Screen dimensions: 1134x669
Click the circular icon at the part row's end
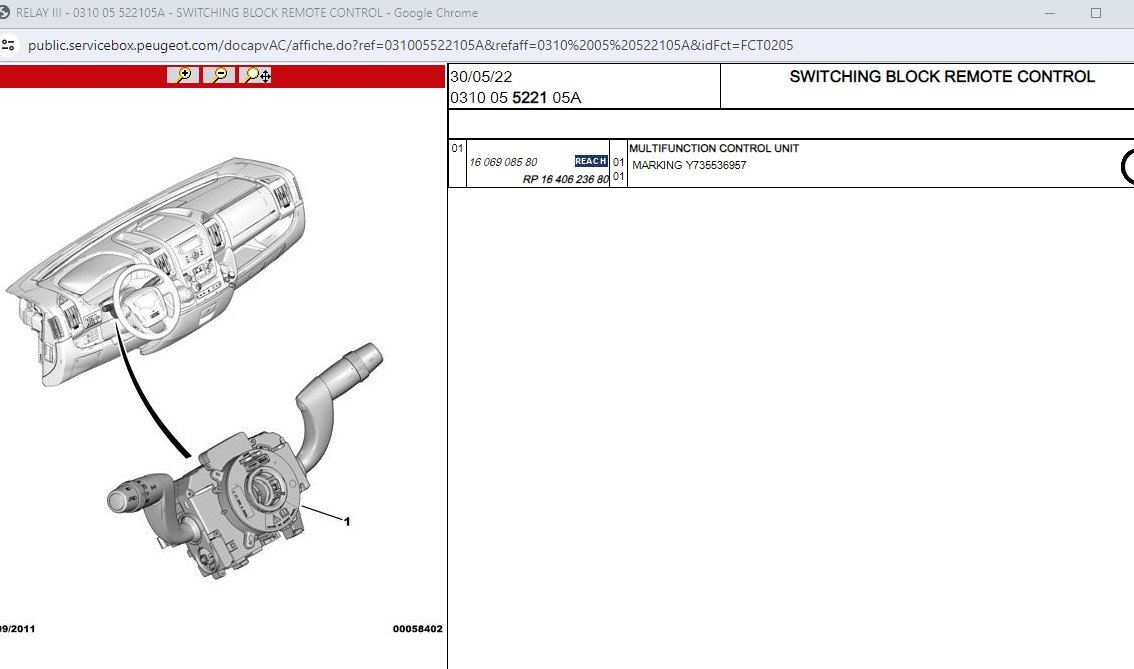[x=1127, y=166]
